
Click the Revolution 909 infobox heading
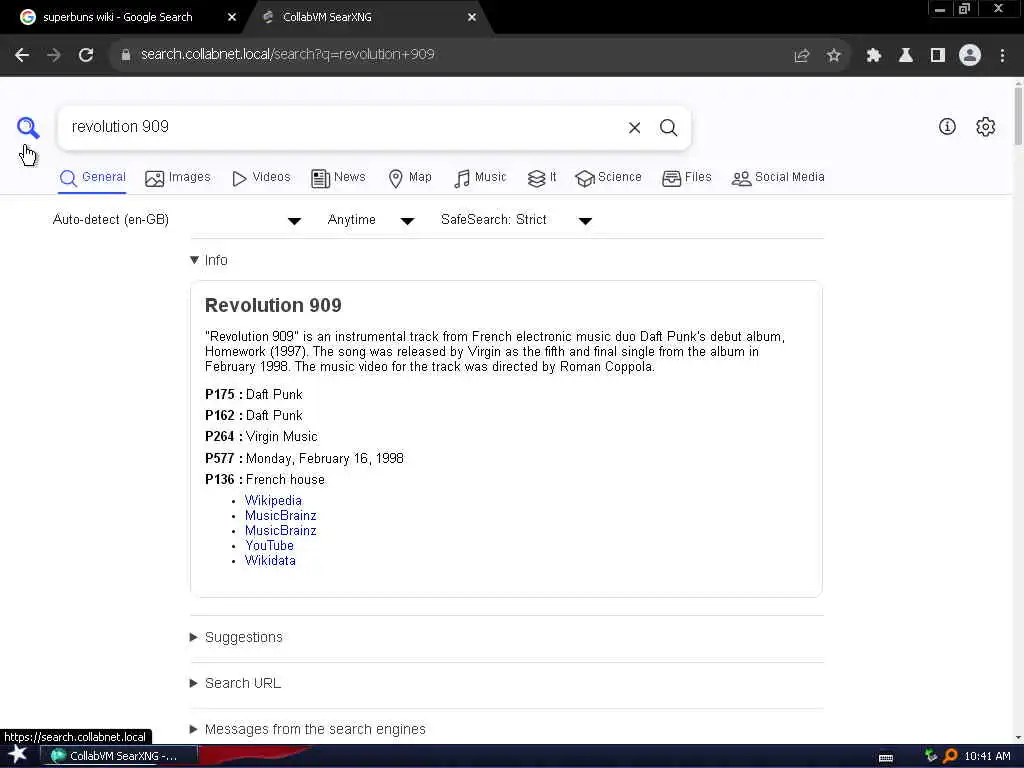(x=273, y=305)
